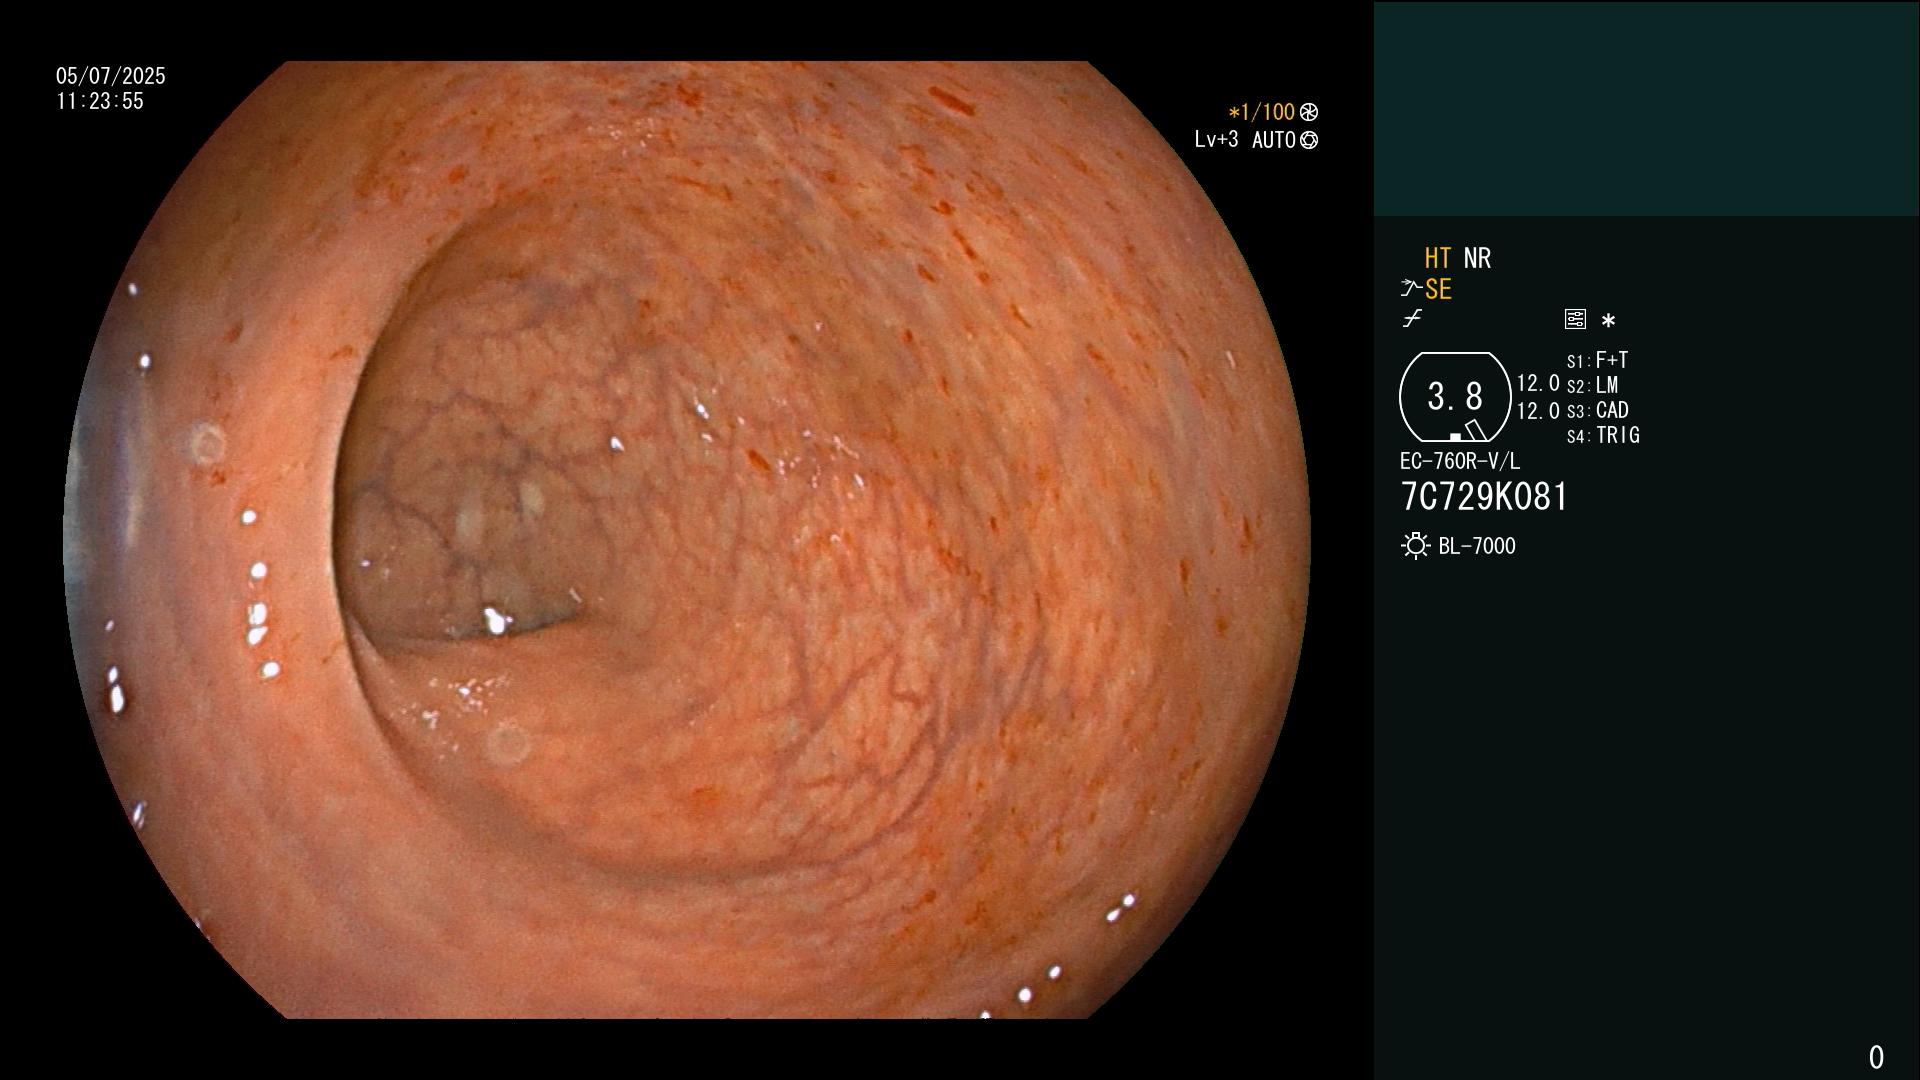This screenshot has height=1080, width=1920.
Task: Click the Lv+3 brightness level text
Action: pos(1216,140)
